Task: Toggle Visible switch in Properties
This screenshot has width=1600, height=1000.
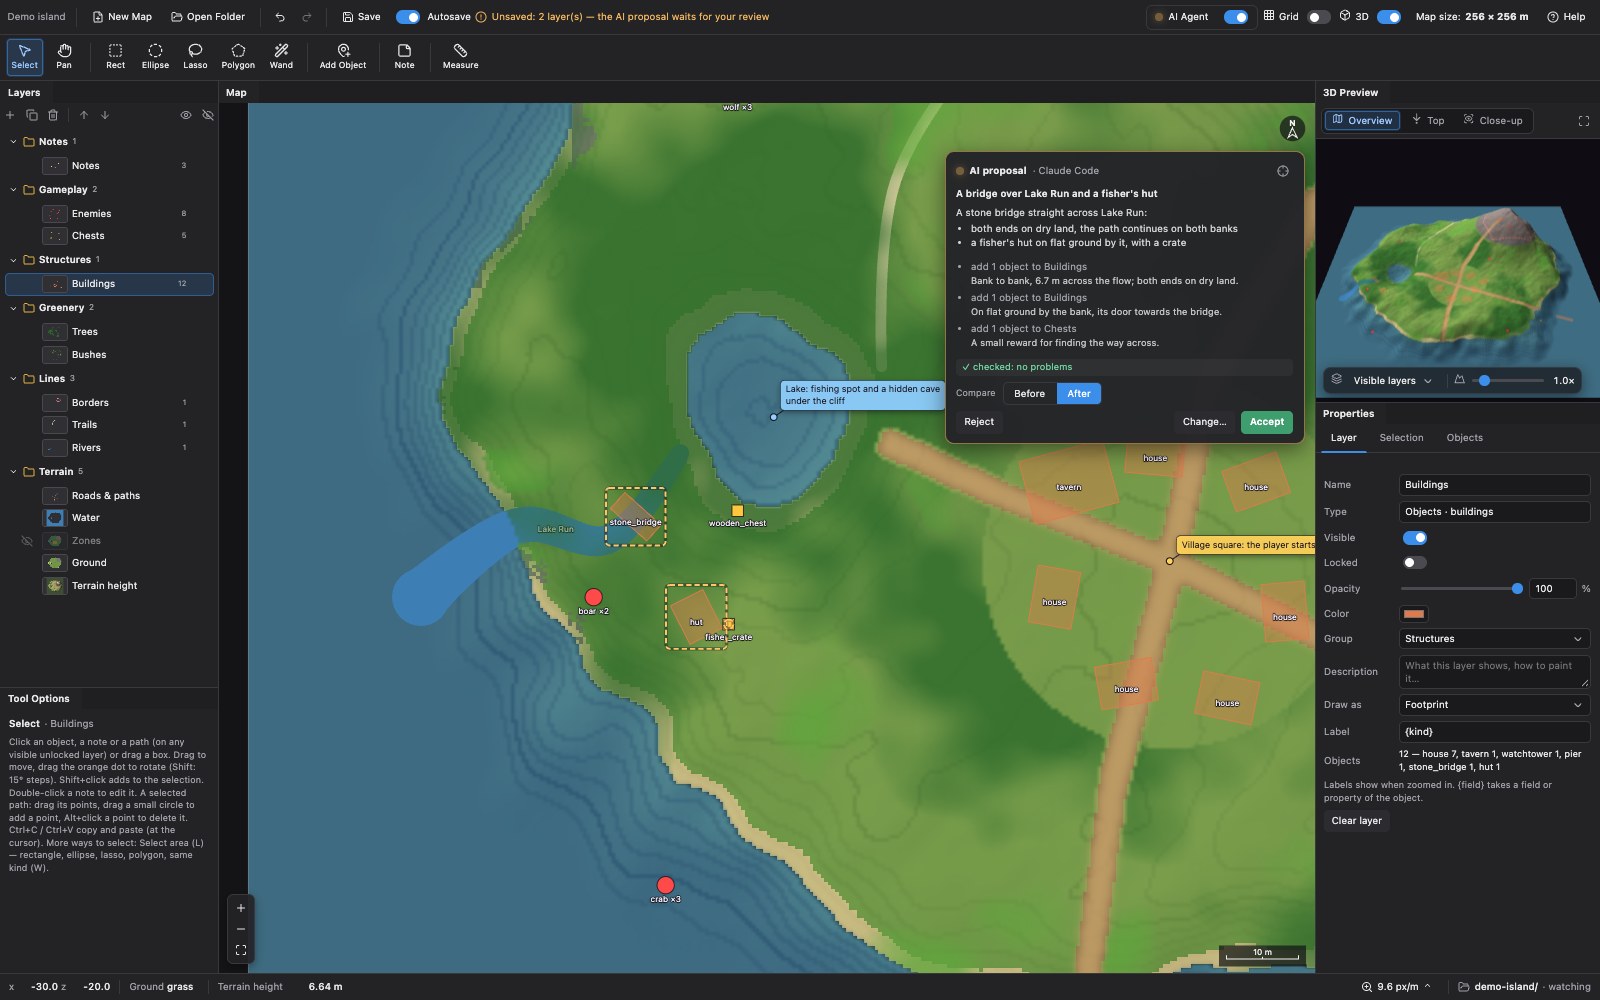Action: [x=1415, y=538]
